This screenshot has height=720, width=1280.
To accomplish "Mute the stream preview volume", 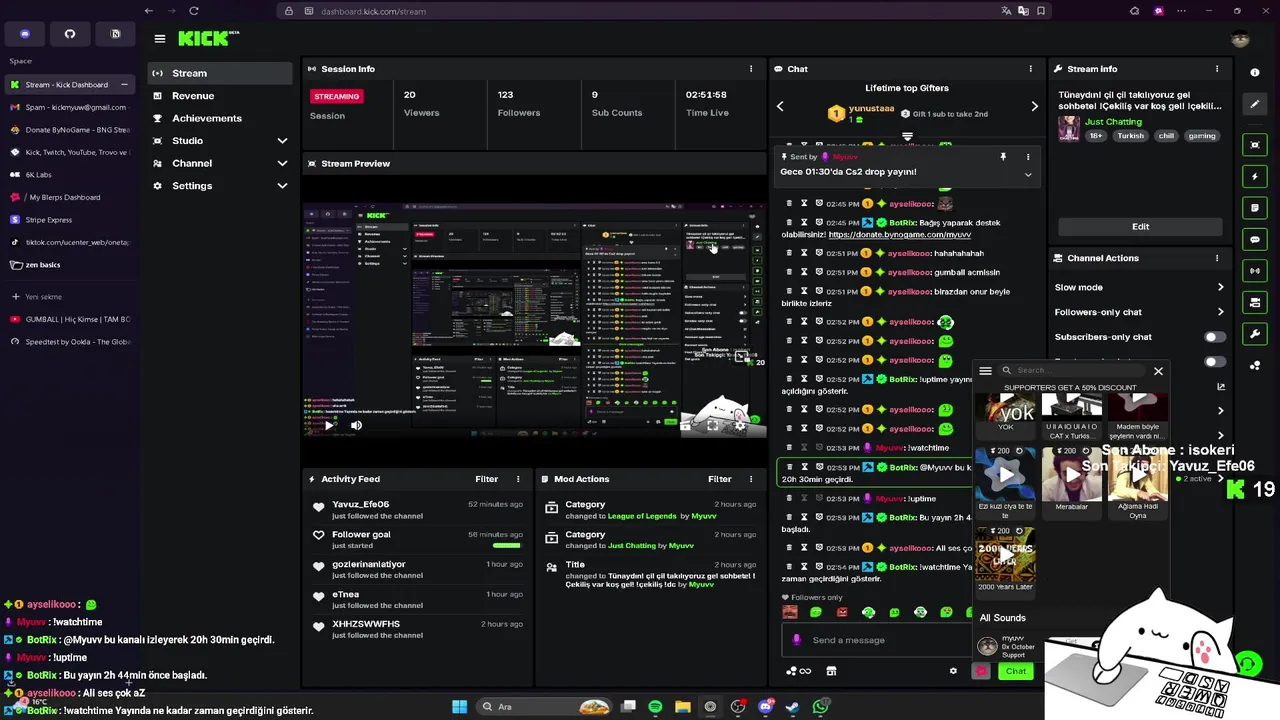I will click(x=356, y=425).
